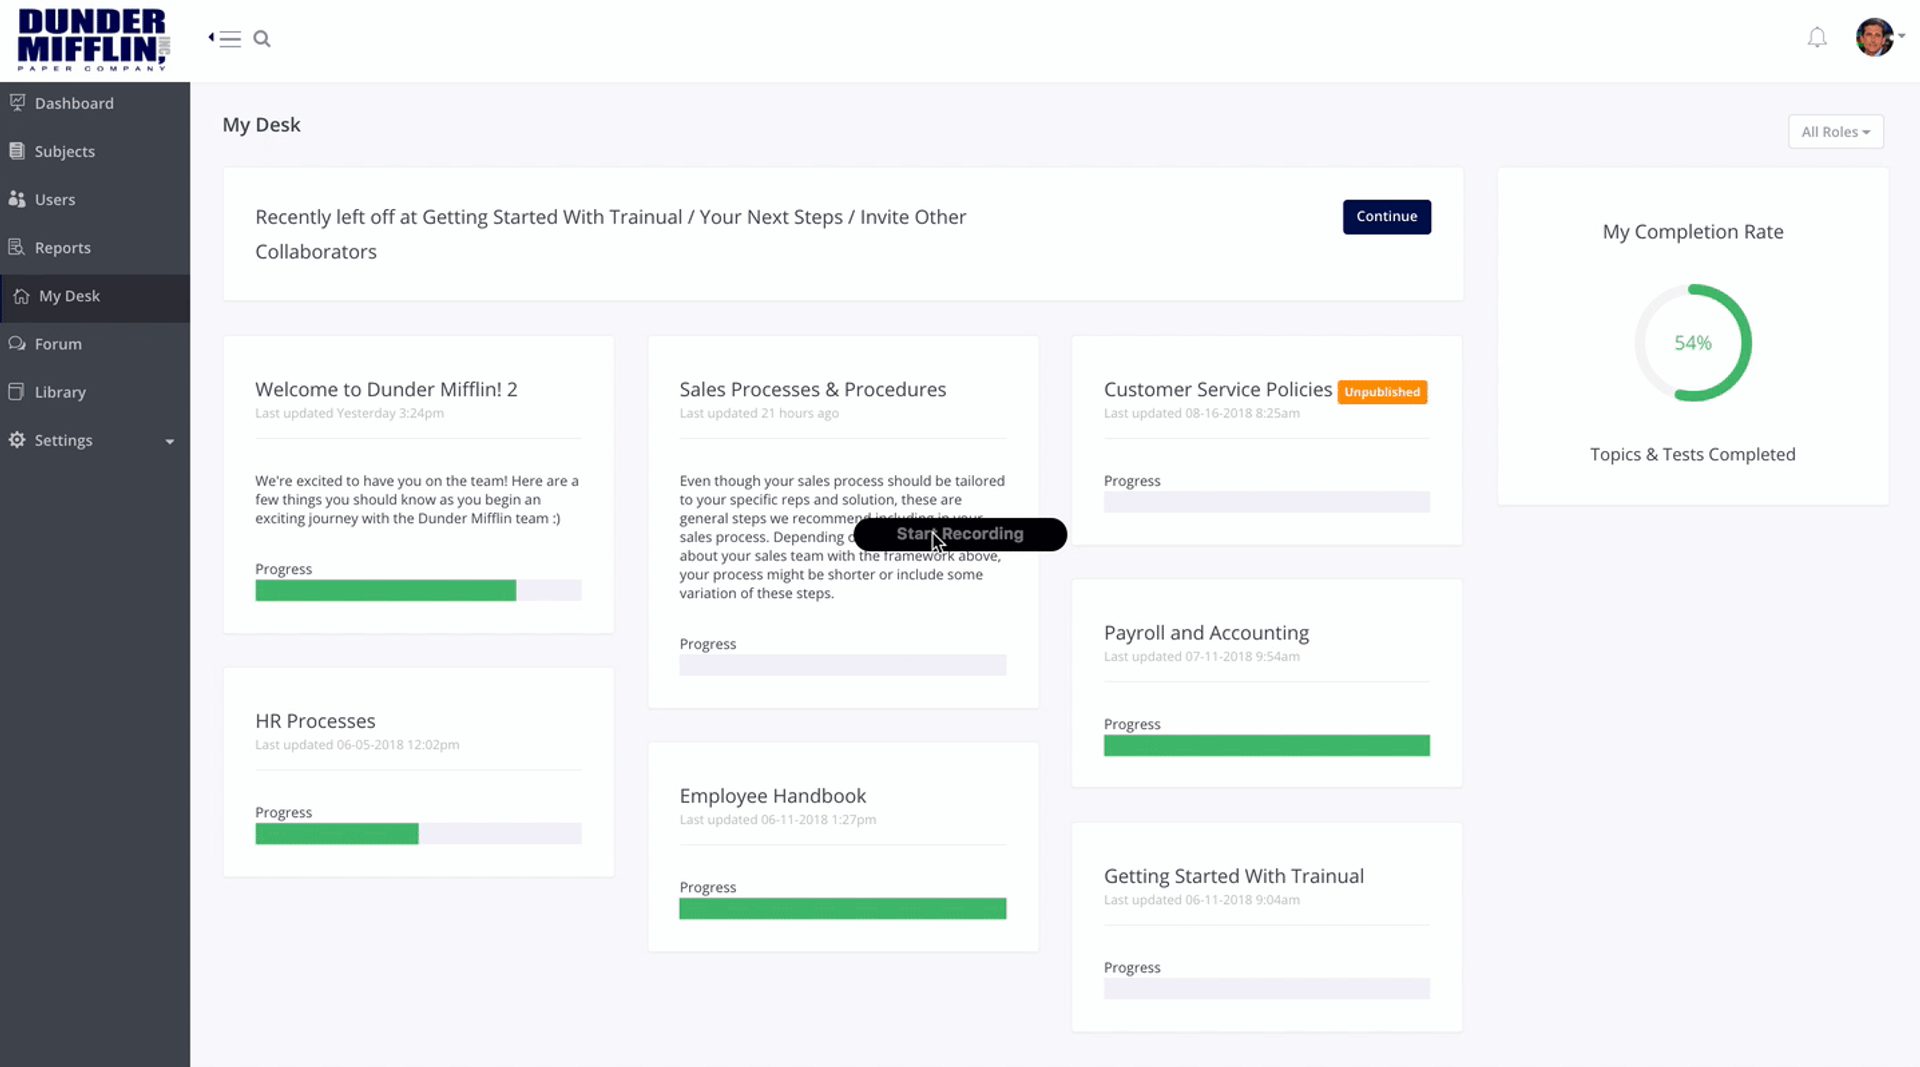This screenshot has width=1920, height=1067.
Task: Click the search magnifier icon
Action: click(262, 39)
